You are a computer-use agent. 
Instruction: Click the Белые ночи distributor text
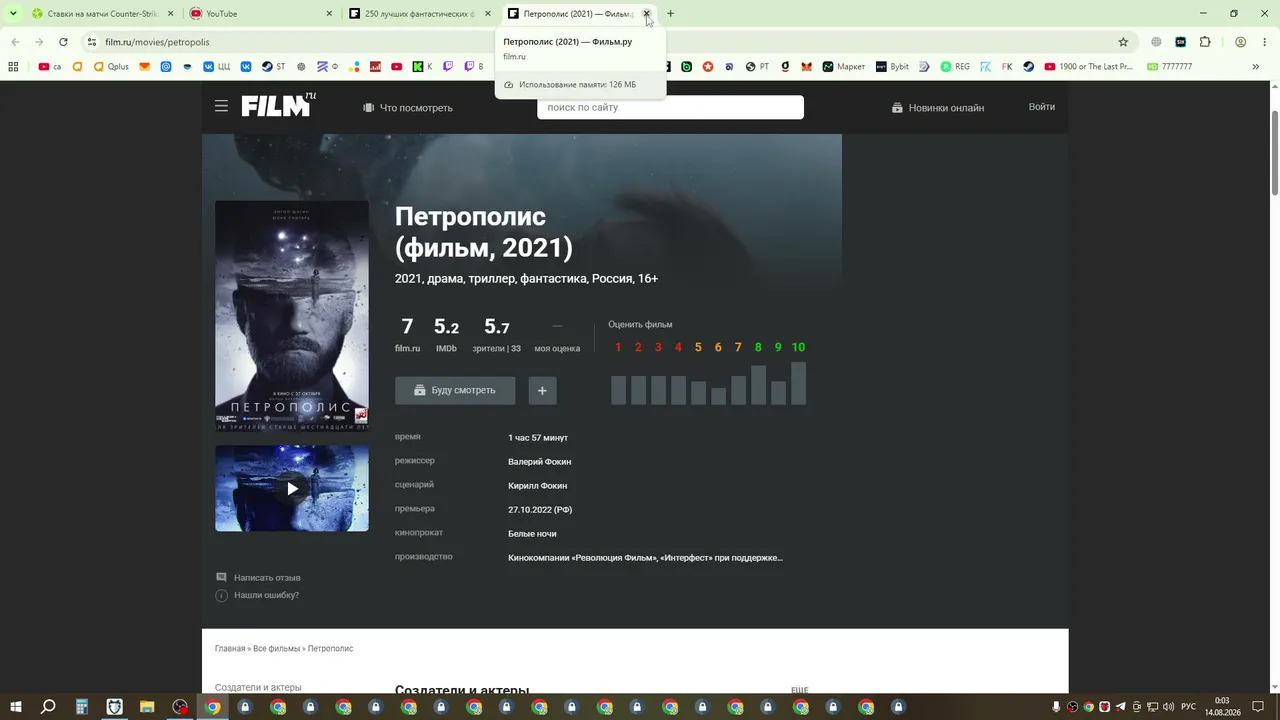point(532,534)
